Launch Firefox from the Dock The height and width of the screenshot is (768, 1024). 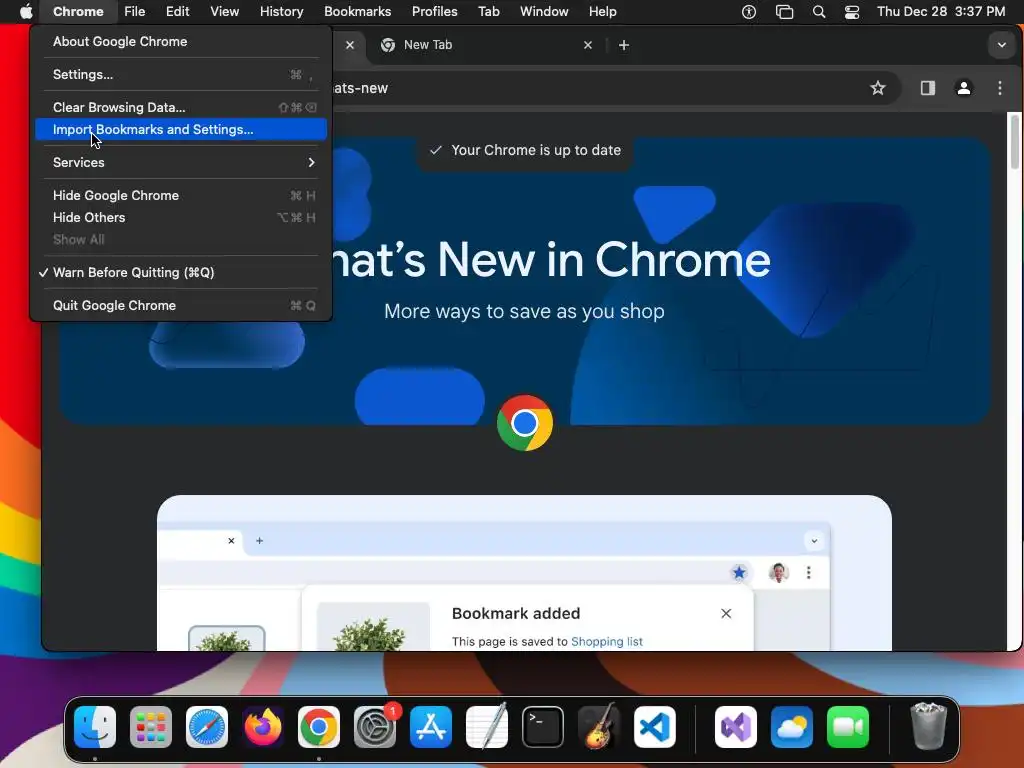point(263,727)
